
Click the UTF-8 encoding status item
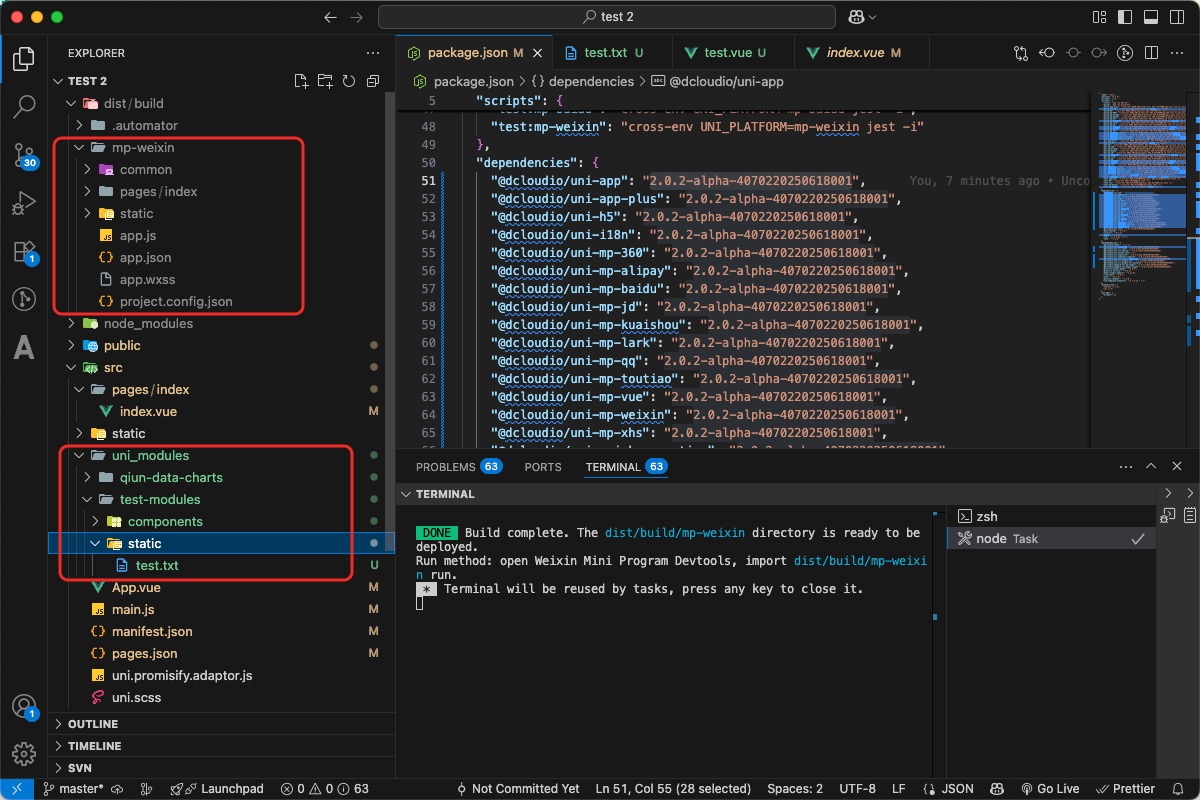pyautogui.click(x=858, y=789)
